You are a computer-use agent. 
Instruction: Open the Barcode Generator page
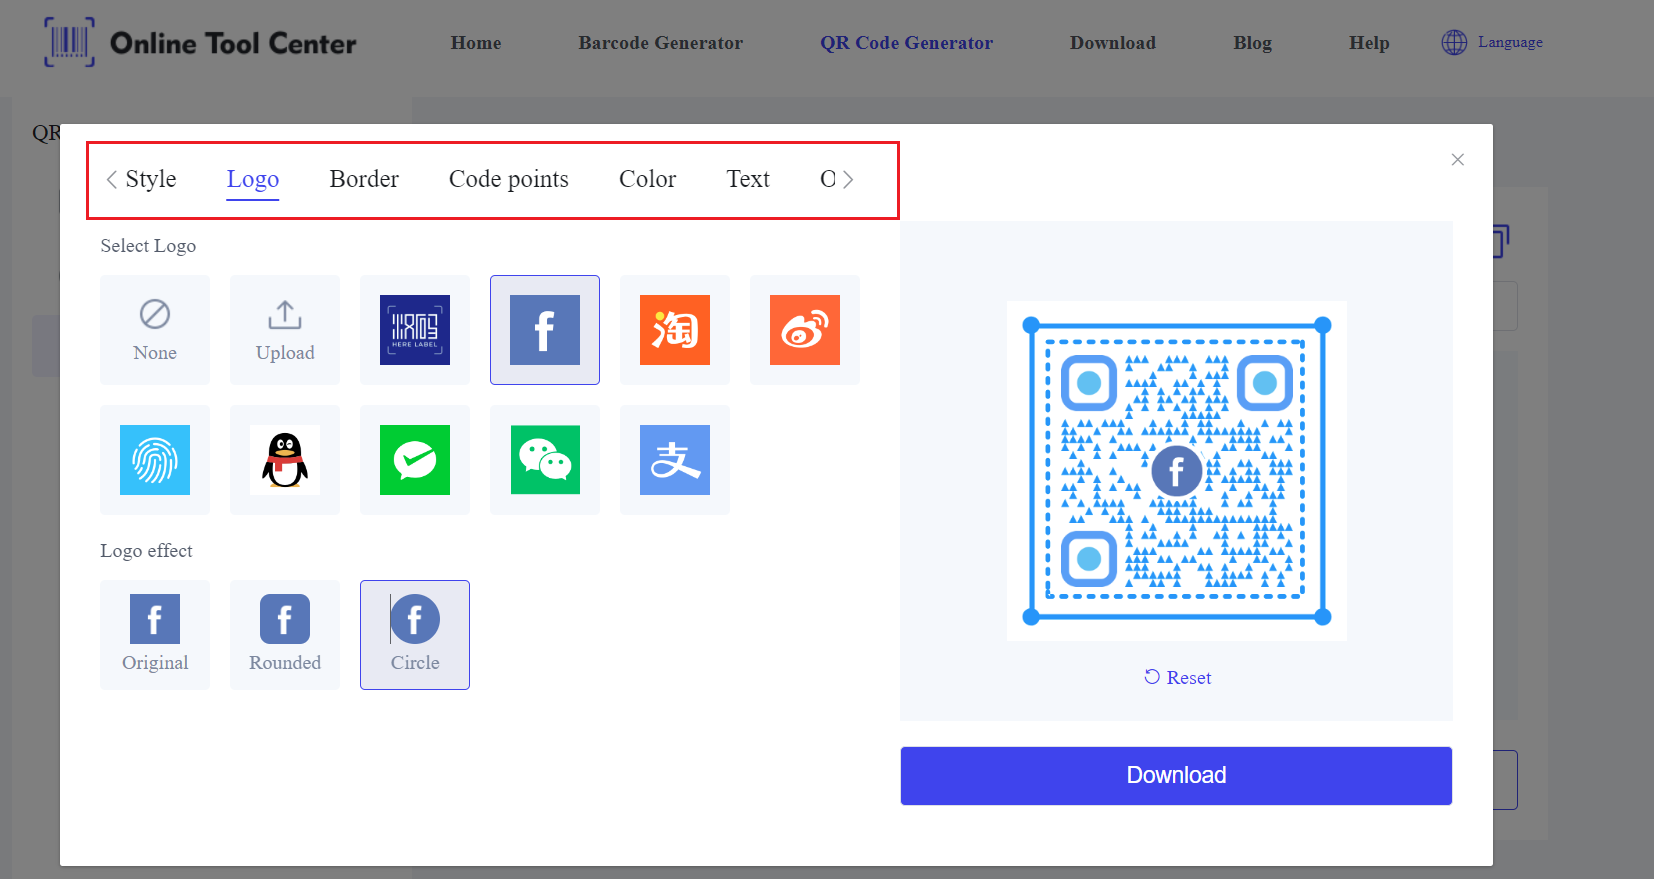point(661,43)
